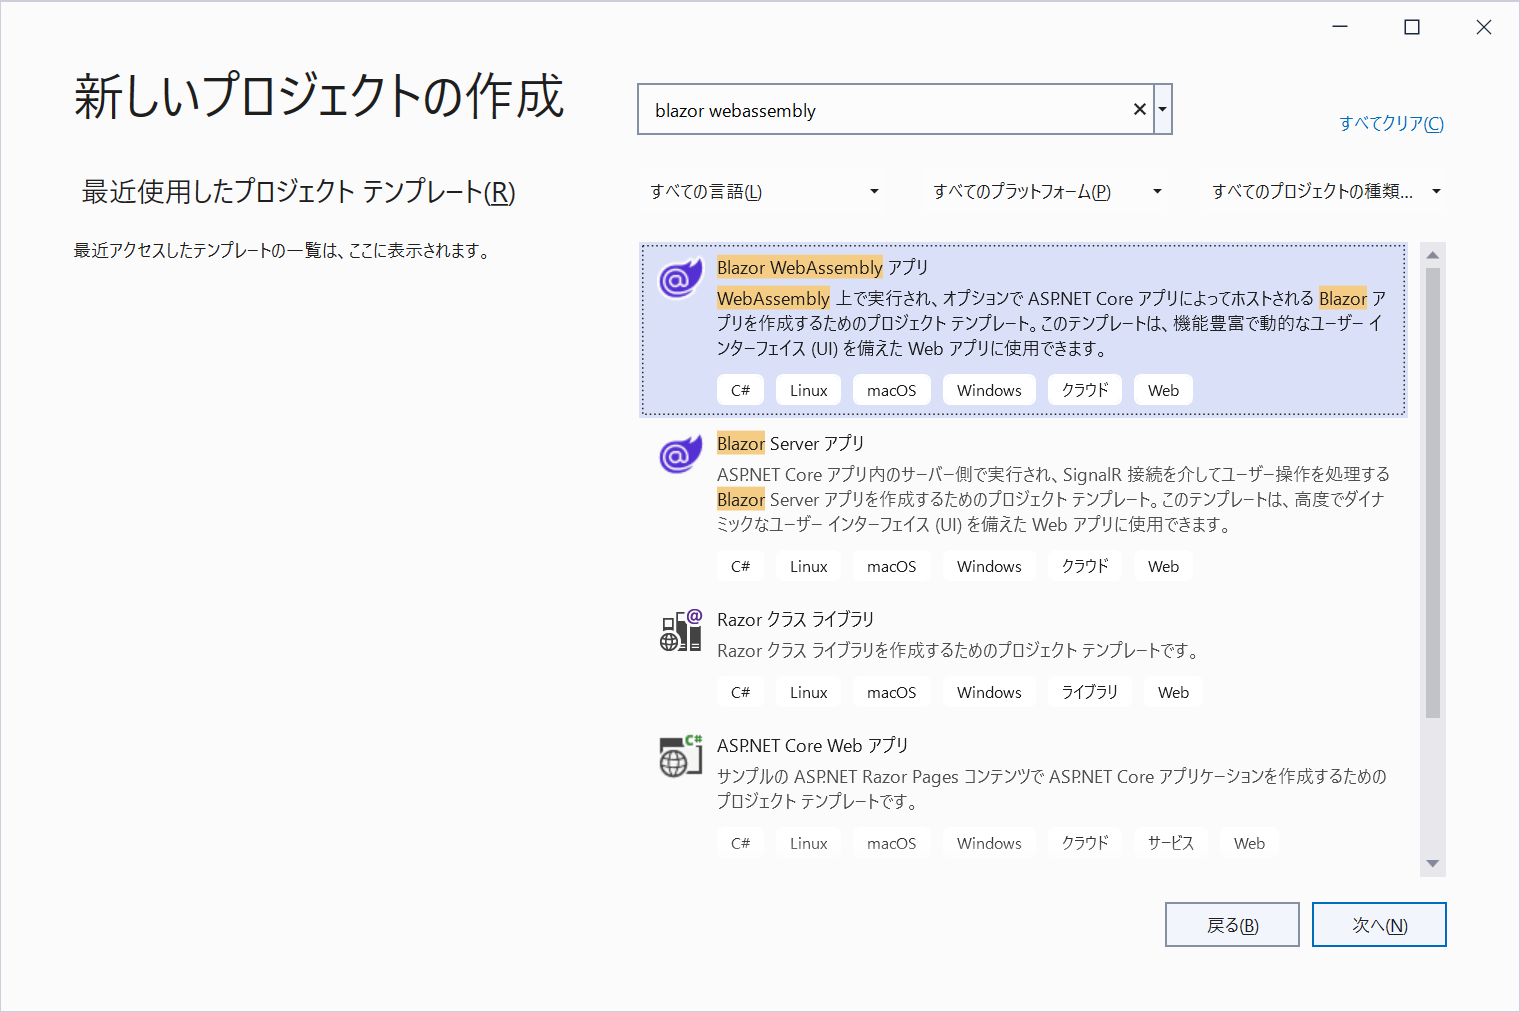The height and width of the screenshot is (1012, 1520).
Task: Click the Blazor WebAssembly template icon
Action: click(x=680, y=280)
